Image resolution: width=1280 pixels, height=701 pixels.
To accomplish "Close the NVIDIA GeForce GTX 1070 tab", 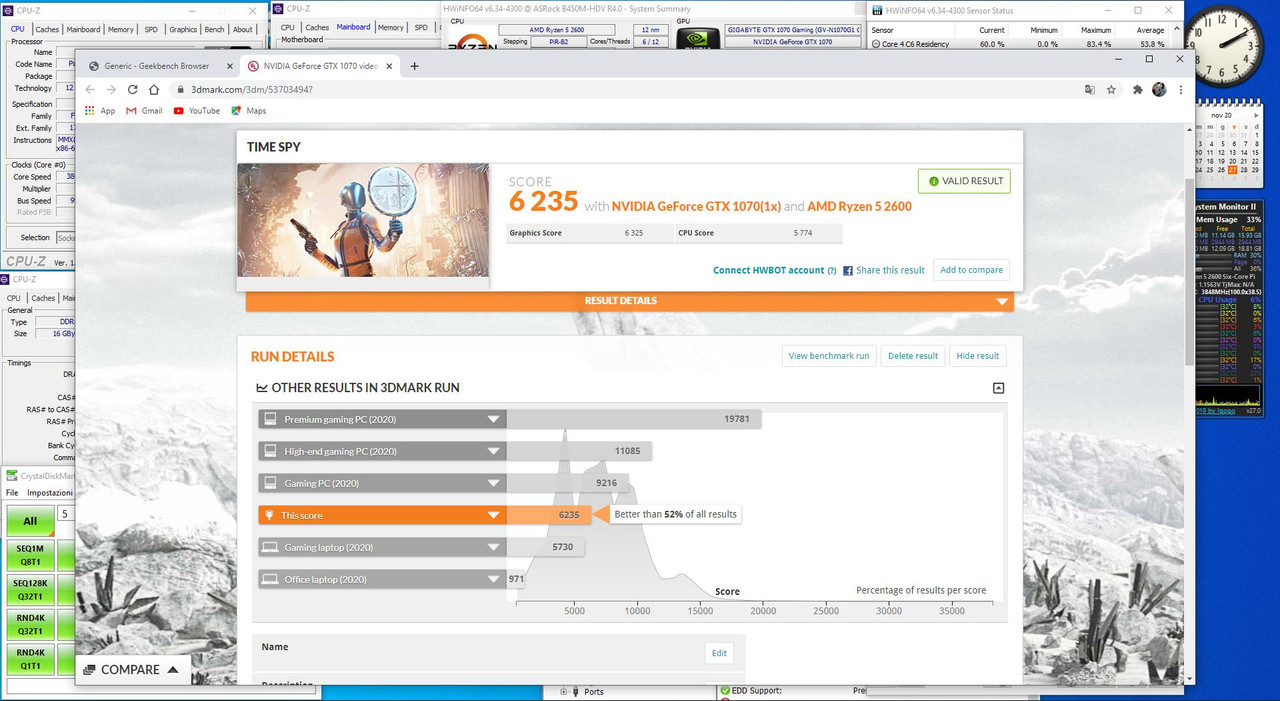I will point(388,66).
